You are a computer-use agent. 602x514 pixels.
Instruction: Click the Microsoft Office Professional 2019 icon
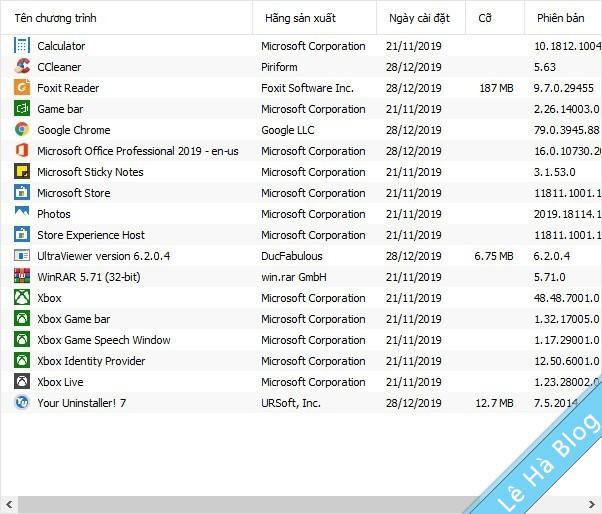(22, 150)
